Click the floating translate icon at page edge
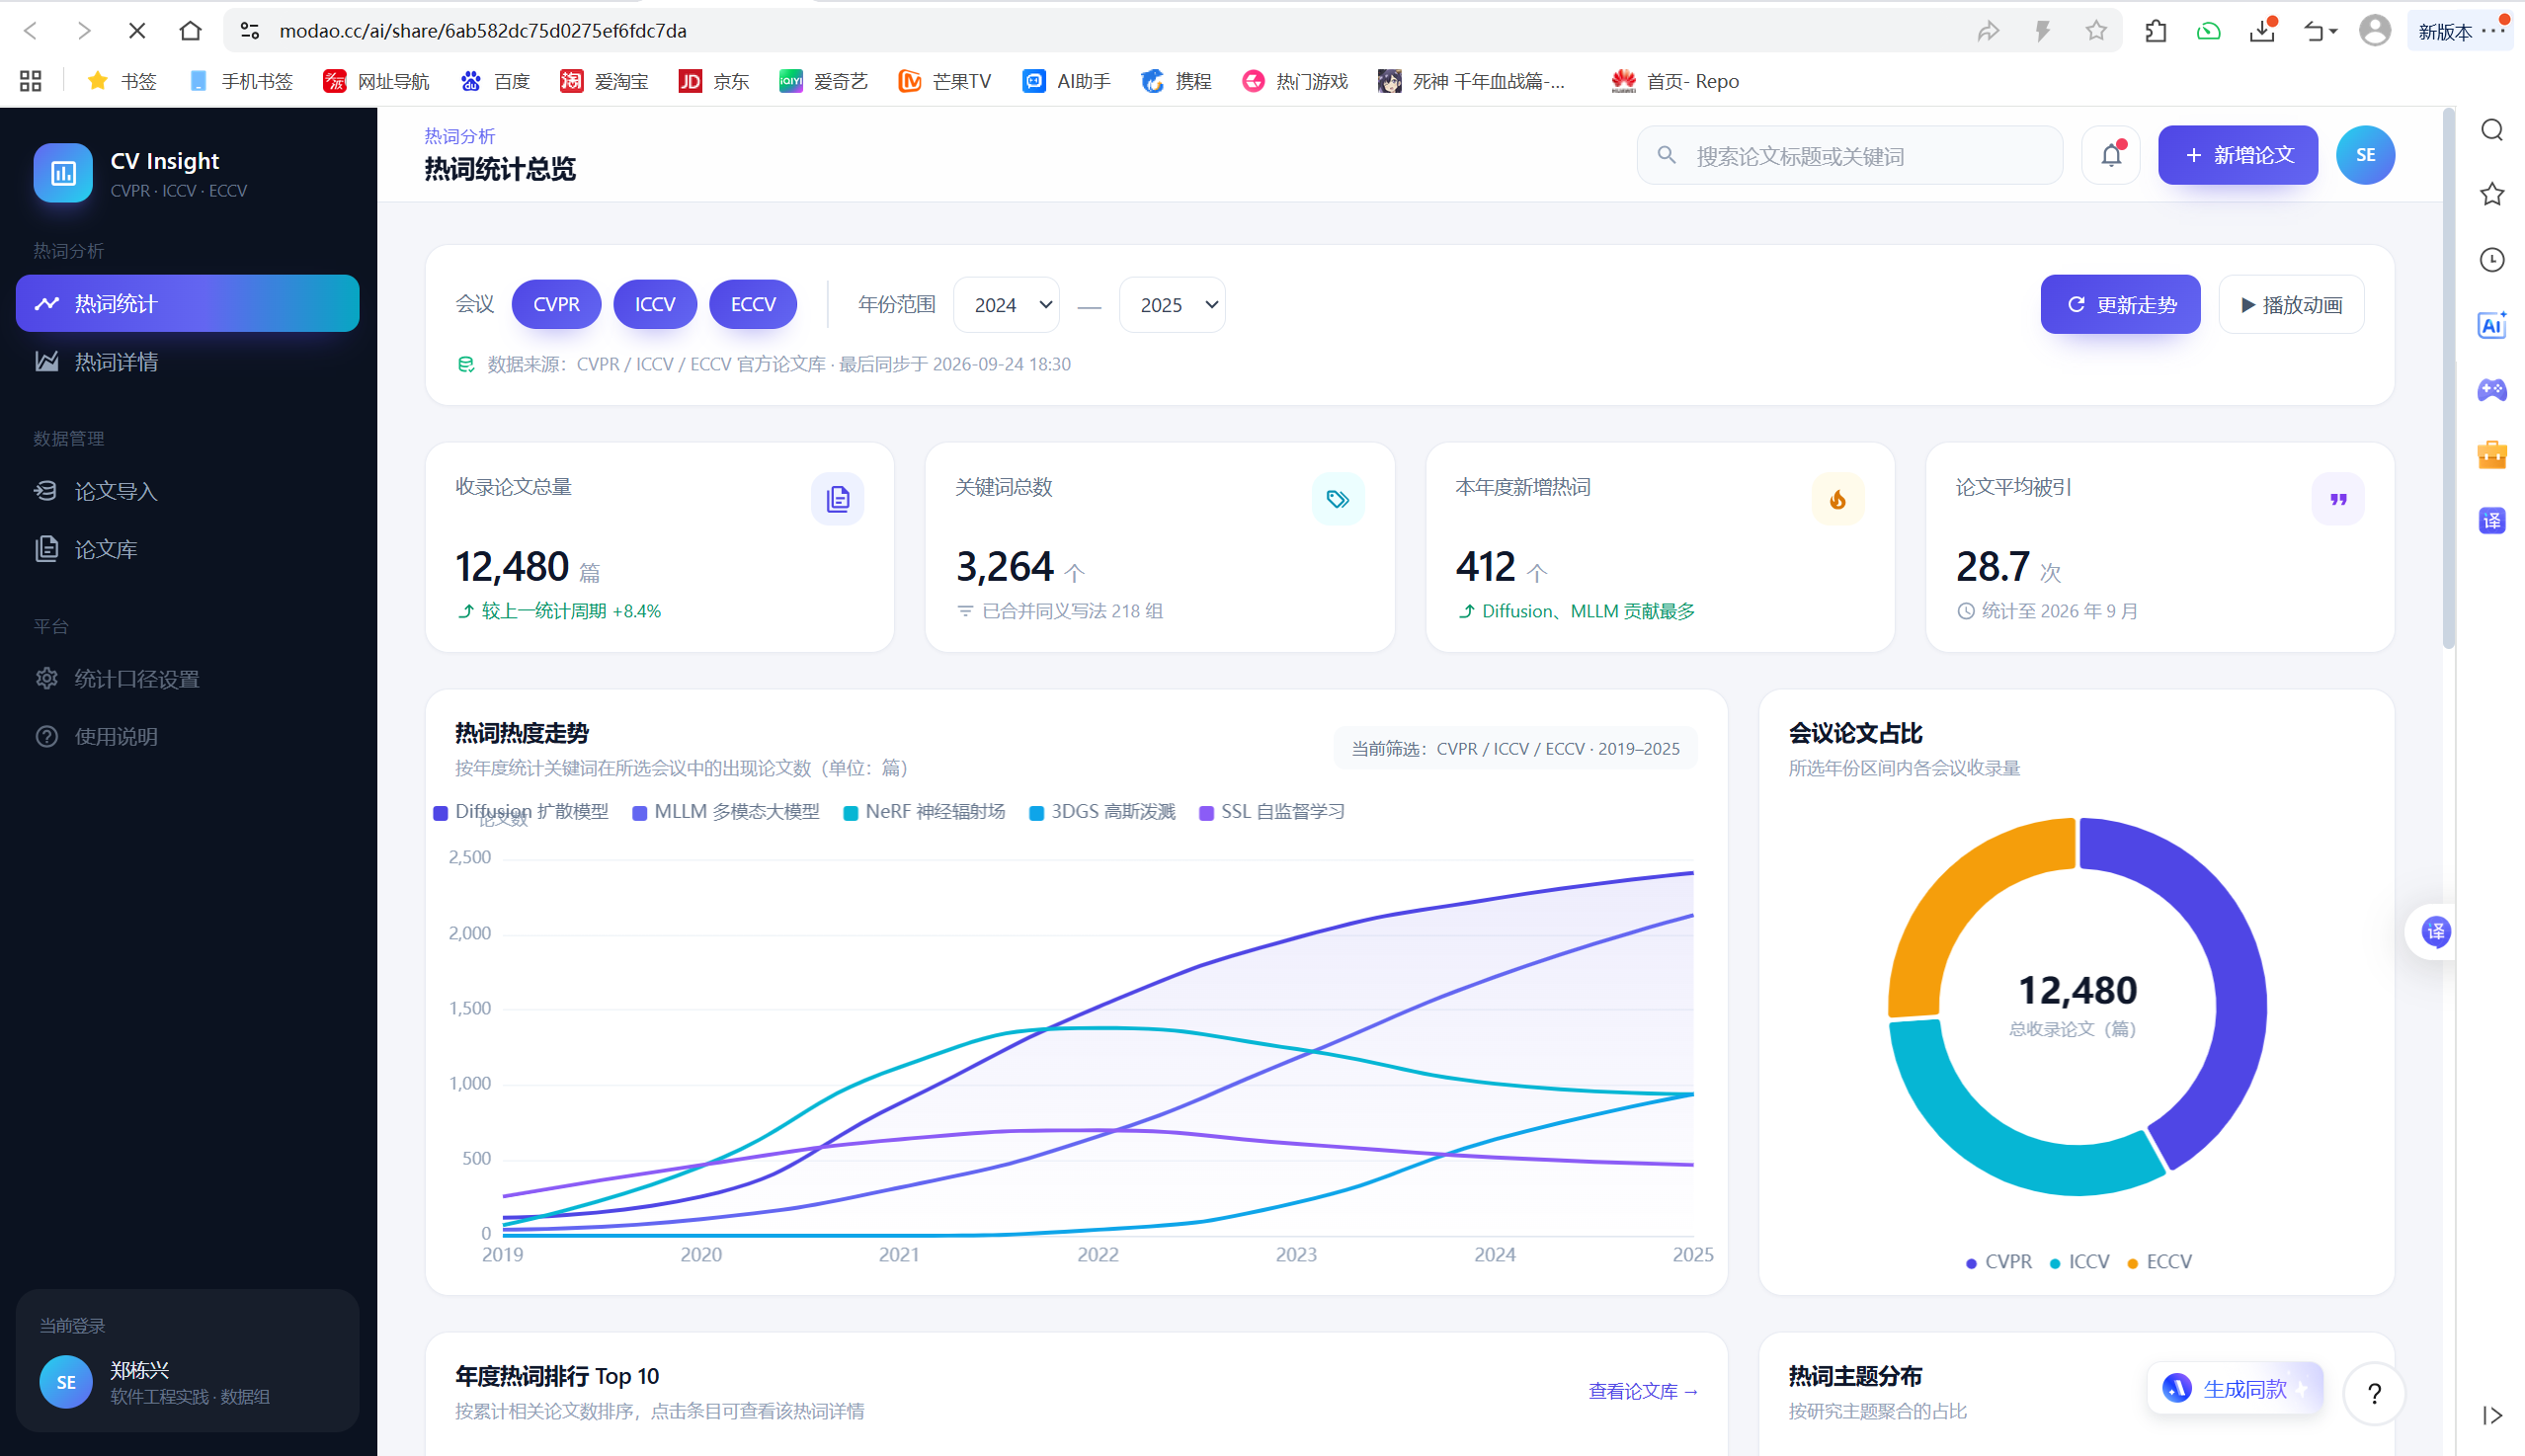The width and height of the screenshot is (2525, 1456). point(2435,932)
